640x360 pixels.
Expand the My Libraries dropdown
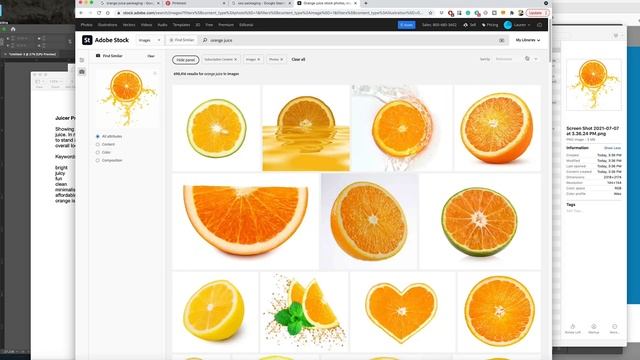click(x=528, y=40)
